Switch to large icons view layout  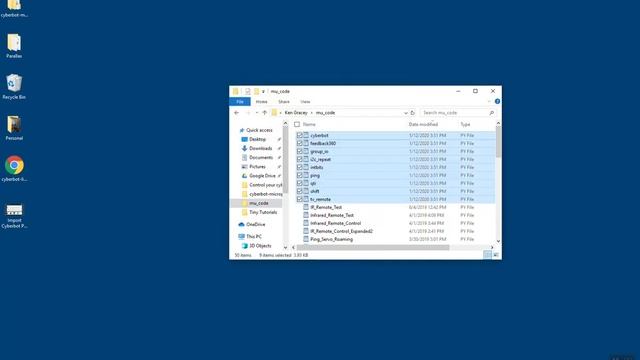(x=496, y=255)
